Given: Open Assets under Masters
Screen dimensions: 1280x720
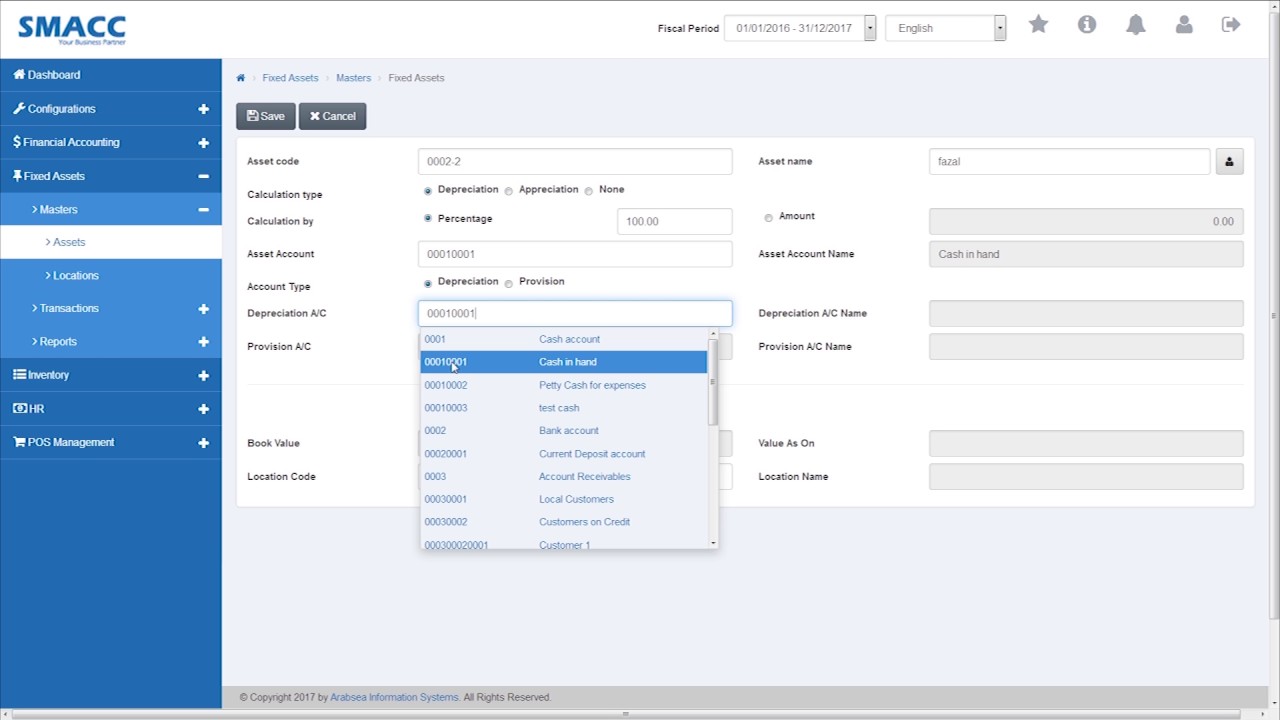Looking at the screenshot, I should pyautogui.click(x=110, y=242).
